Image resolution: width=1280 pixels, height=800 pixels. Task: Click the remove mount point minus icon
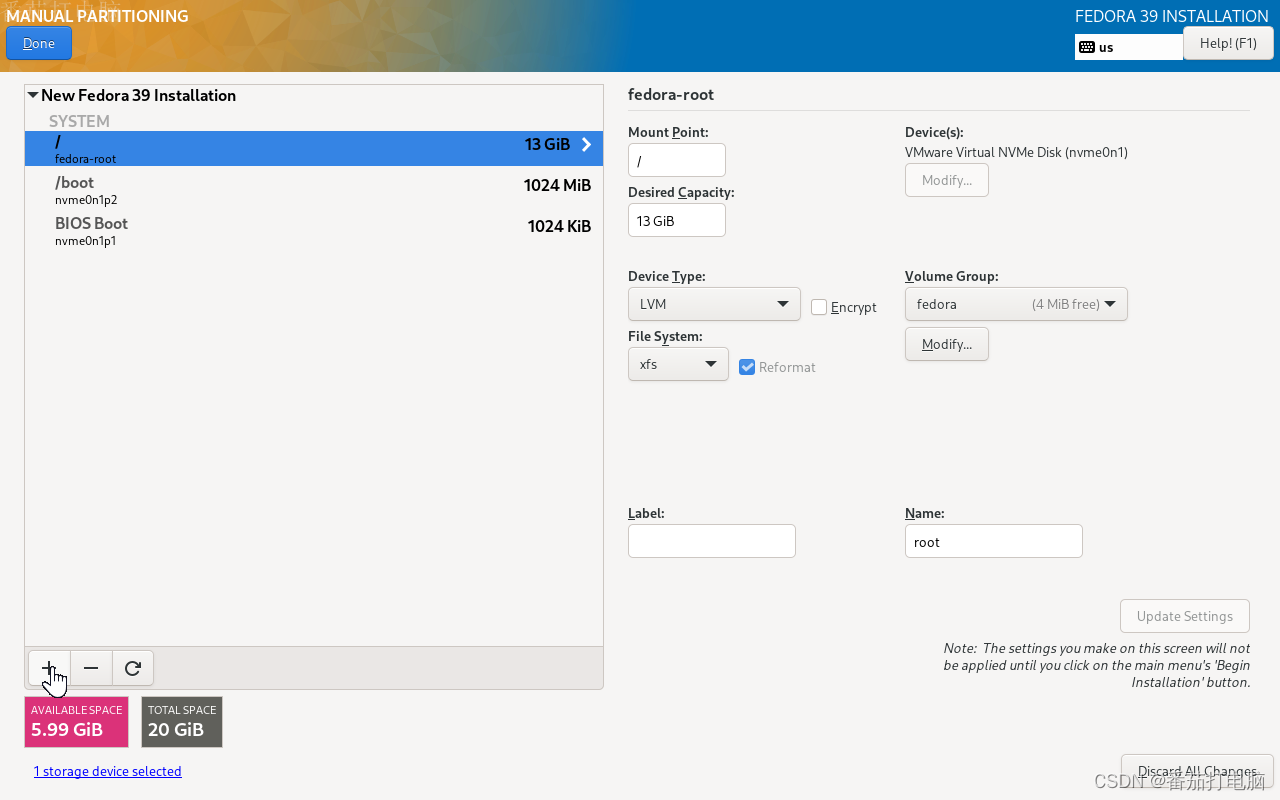[x=91, y=668]
